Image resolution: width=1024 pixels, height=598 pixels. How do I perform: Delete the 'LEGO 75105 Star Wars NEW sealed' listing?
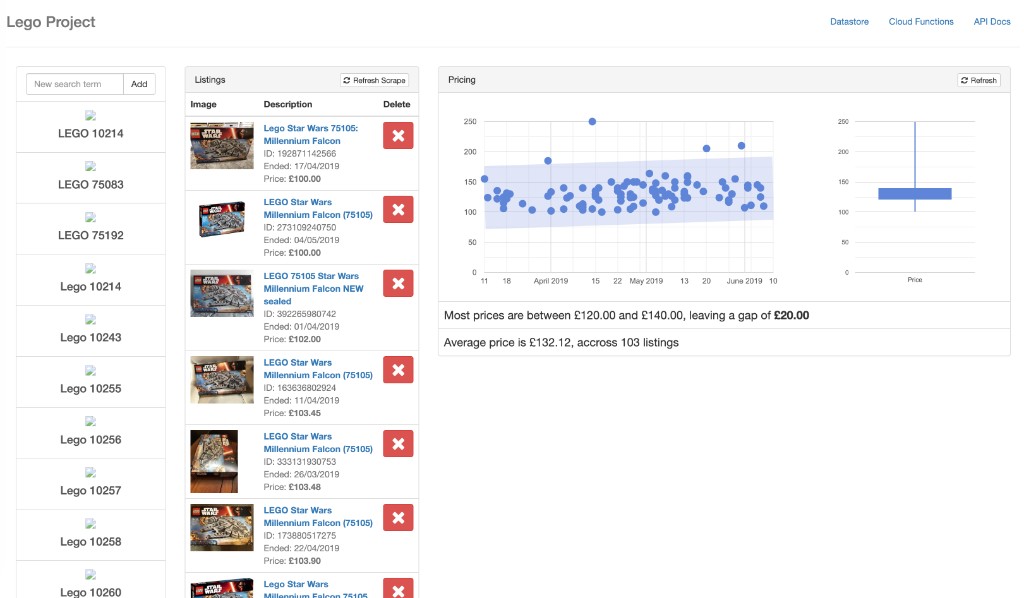[x=398, y=283]
